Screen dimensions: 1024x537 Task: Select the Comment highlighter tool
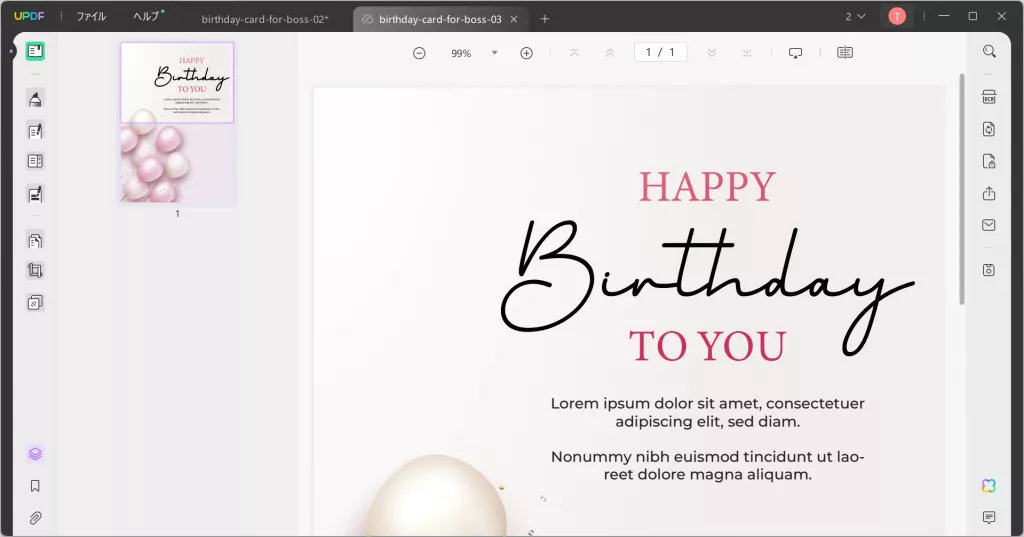[35, 99]
